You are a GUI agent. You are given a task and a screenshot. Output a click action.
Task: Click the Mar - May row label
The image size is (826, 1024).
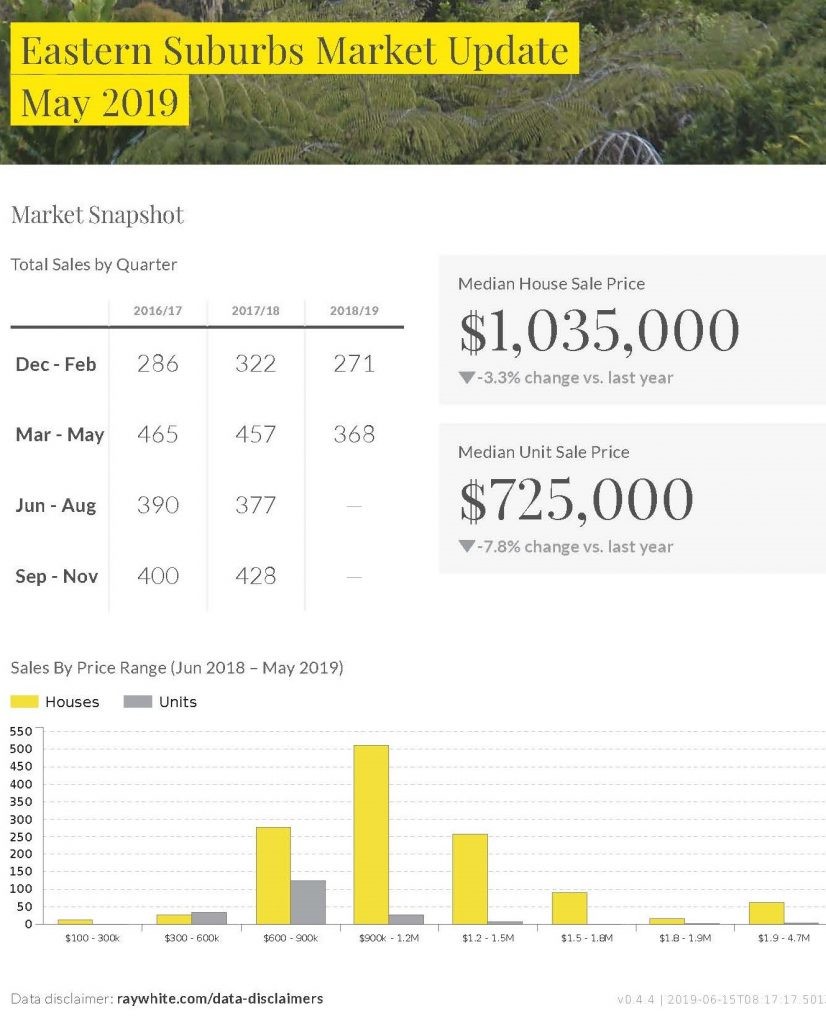pyautogui.click(x=59, y=435)
